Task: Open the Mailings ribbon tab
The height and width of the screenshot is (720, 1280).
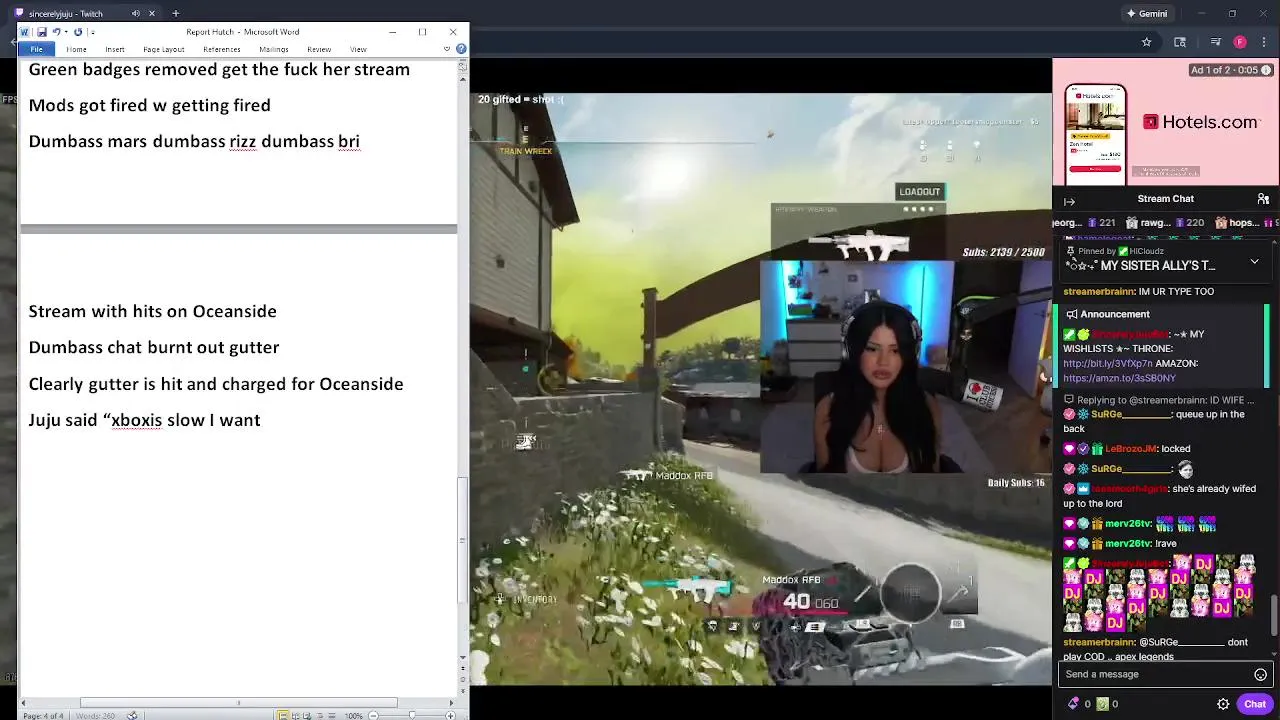Action: [273, 49]
